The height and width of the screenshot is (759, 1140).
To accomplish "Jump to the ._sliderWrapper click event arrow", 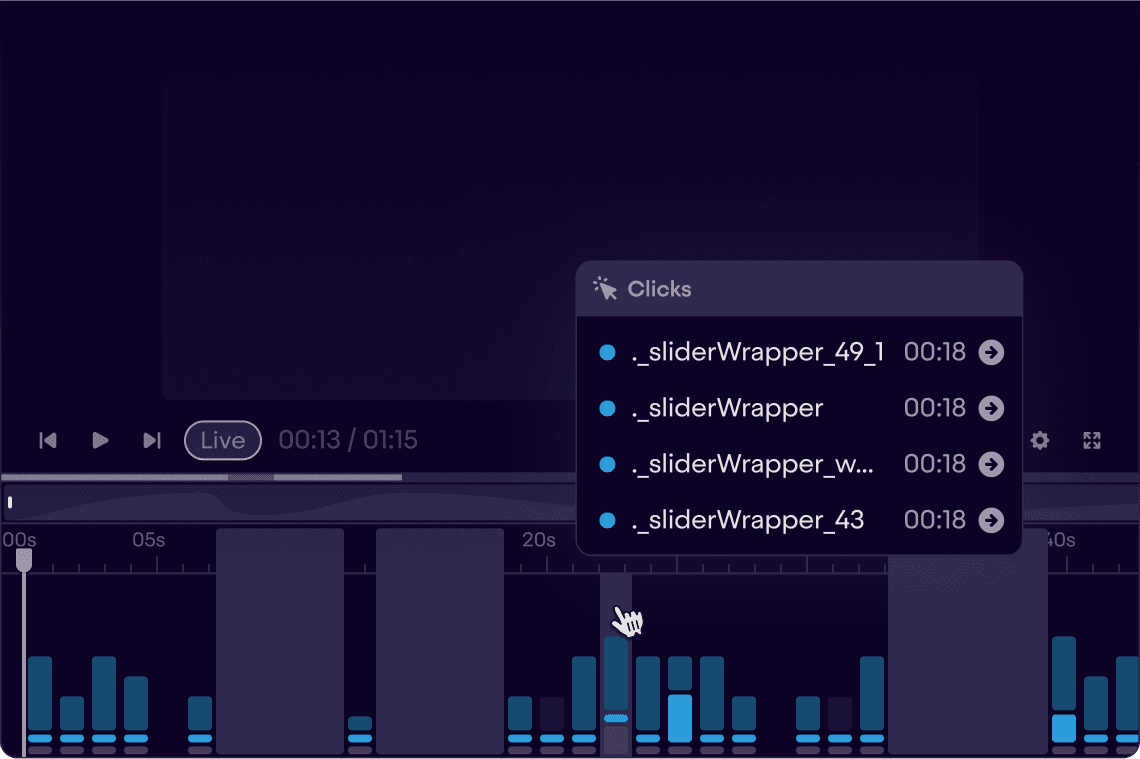I will click(x=991, y=408).
